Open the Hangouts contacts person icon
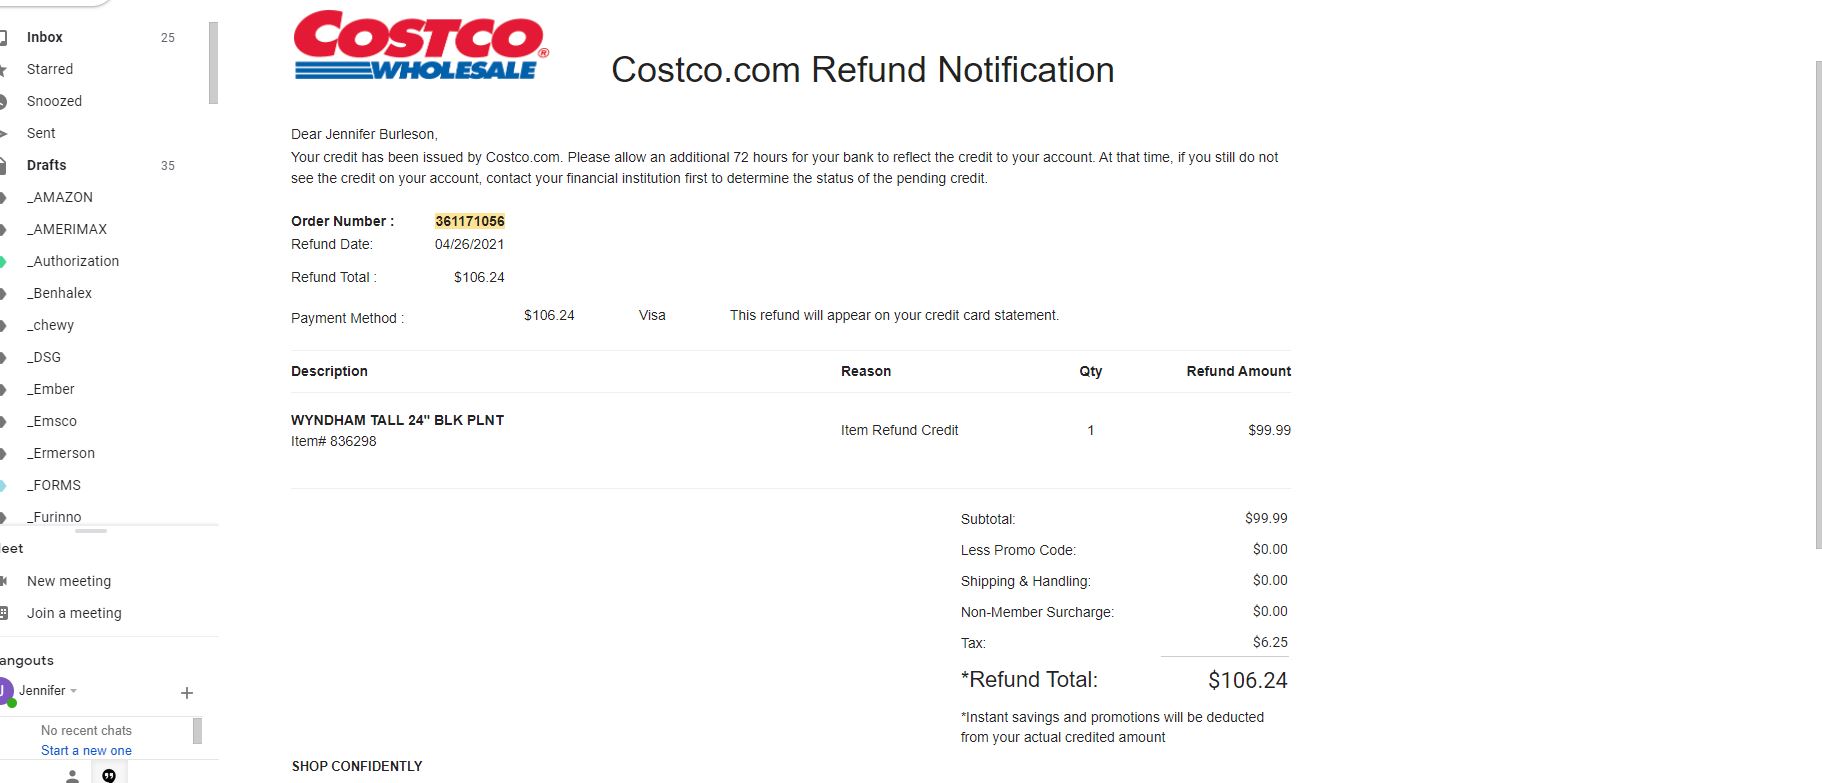1822x783 pixels. tap(72, 775)
